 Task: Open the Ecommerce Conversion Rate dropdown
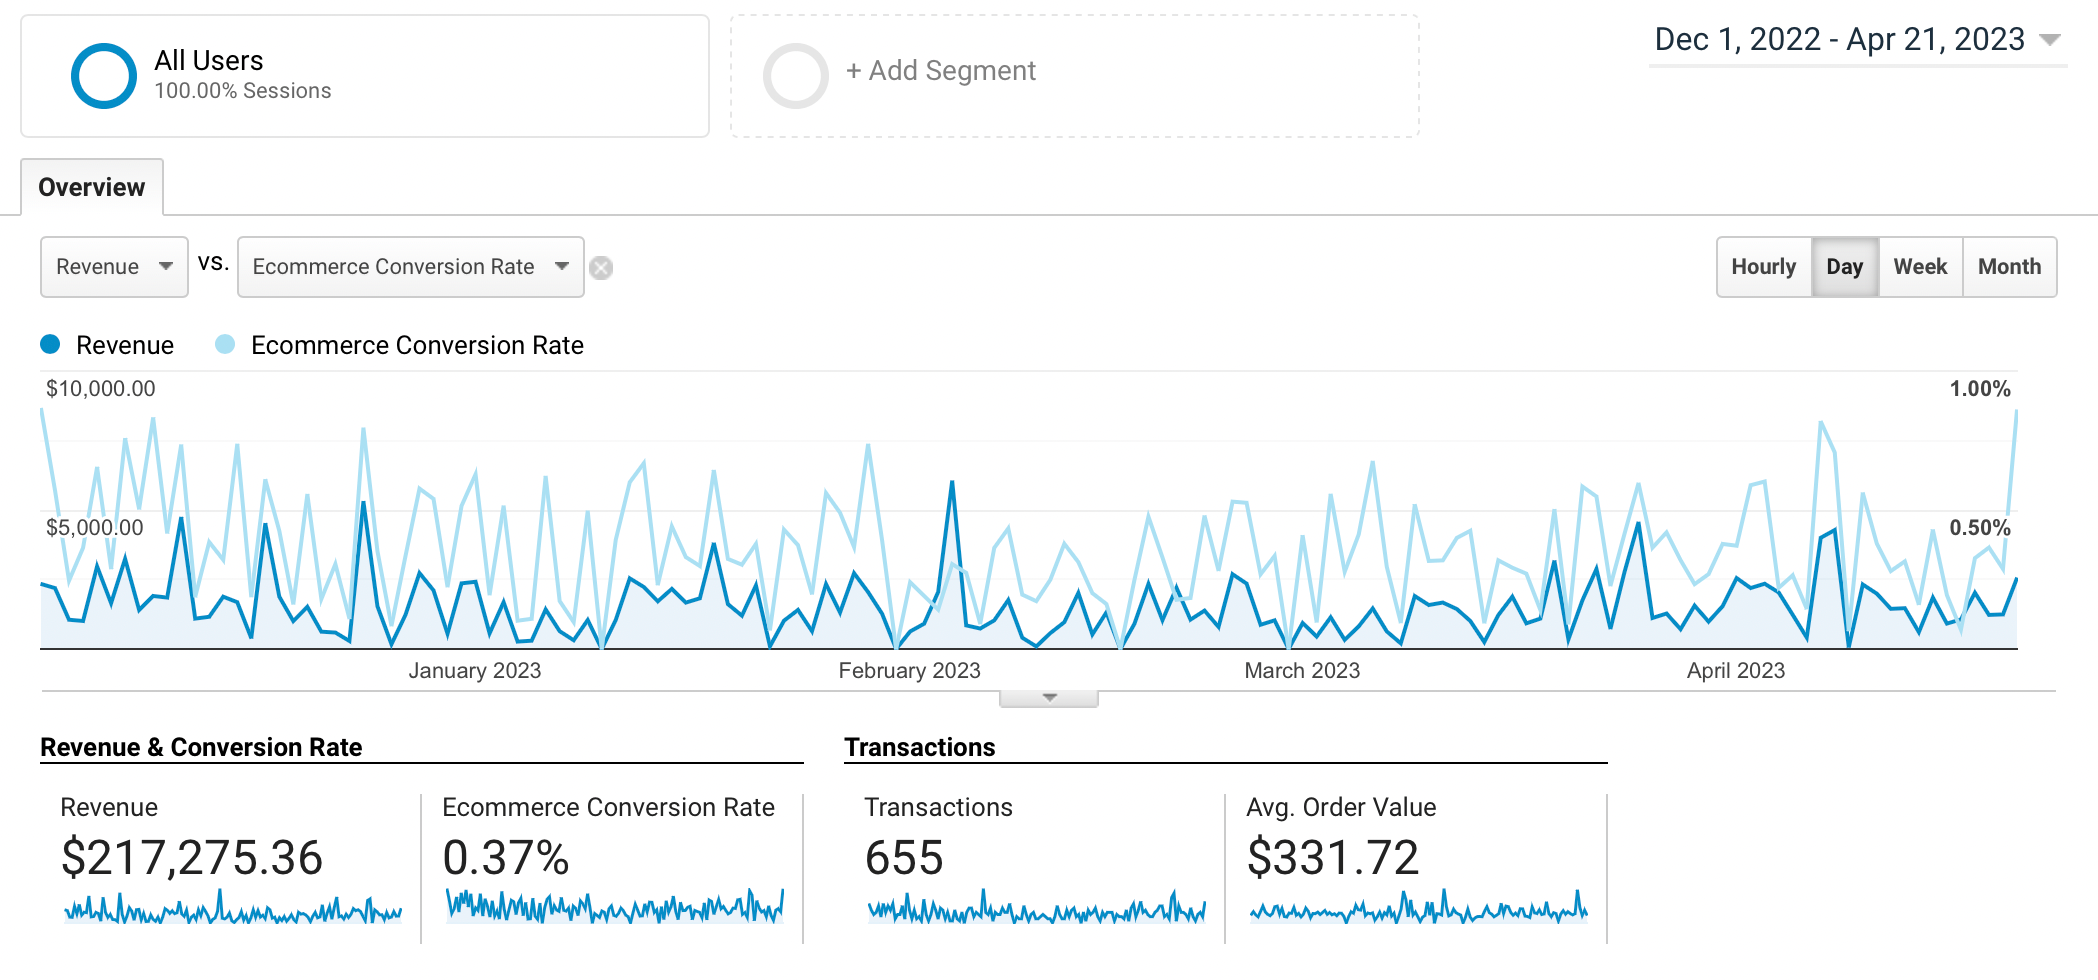[x=410, y=267]
